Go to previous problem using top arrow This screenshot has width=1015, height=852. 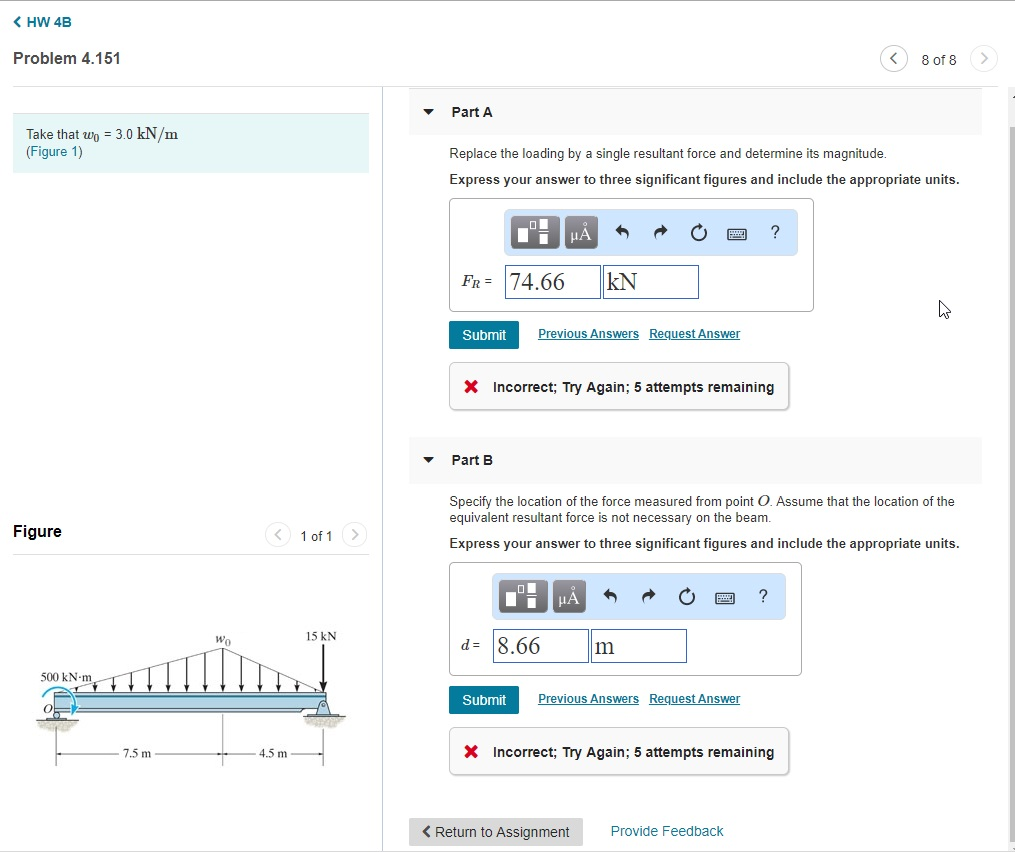893,59
